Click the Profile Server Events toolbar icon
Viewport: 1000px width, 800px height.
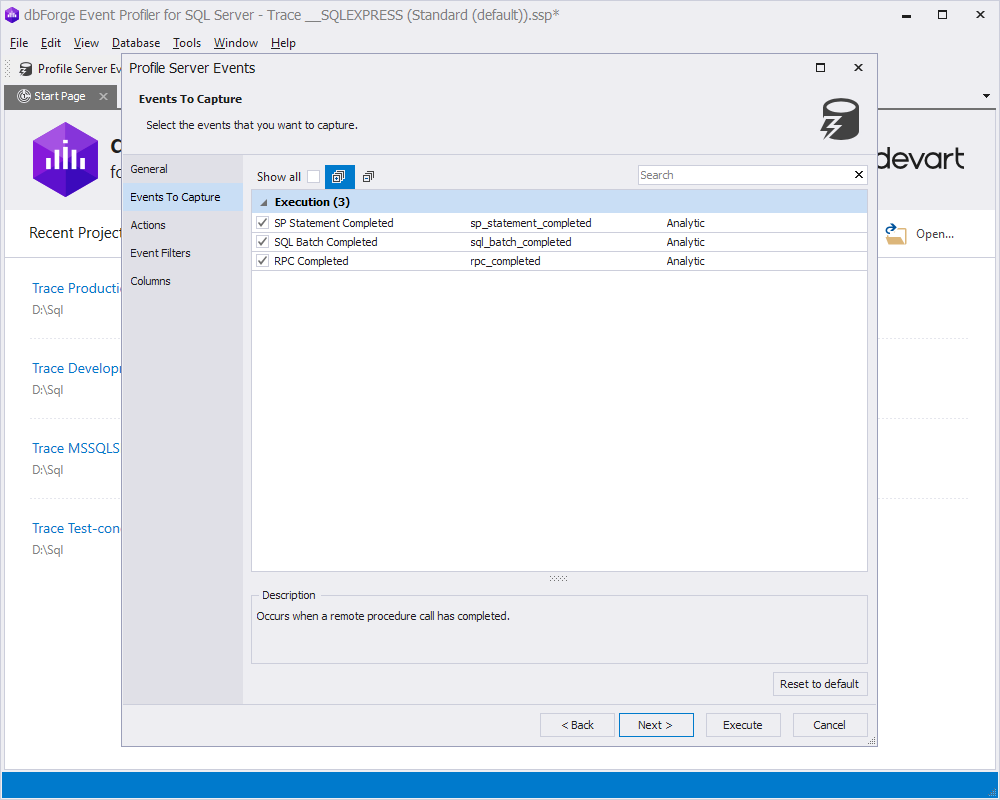pos(26,69)
